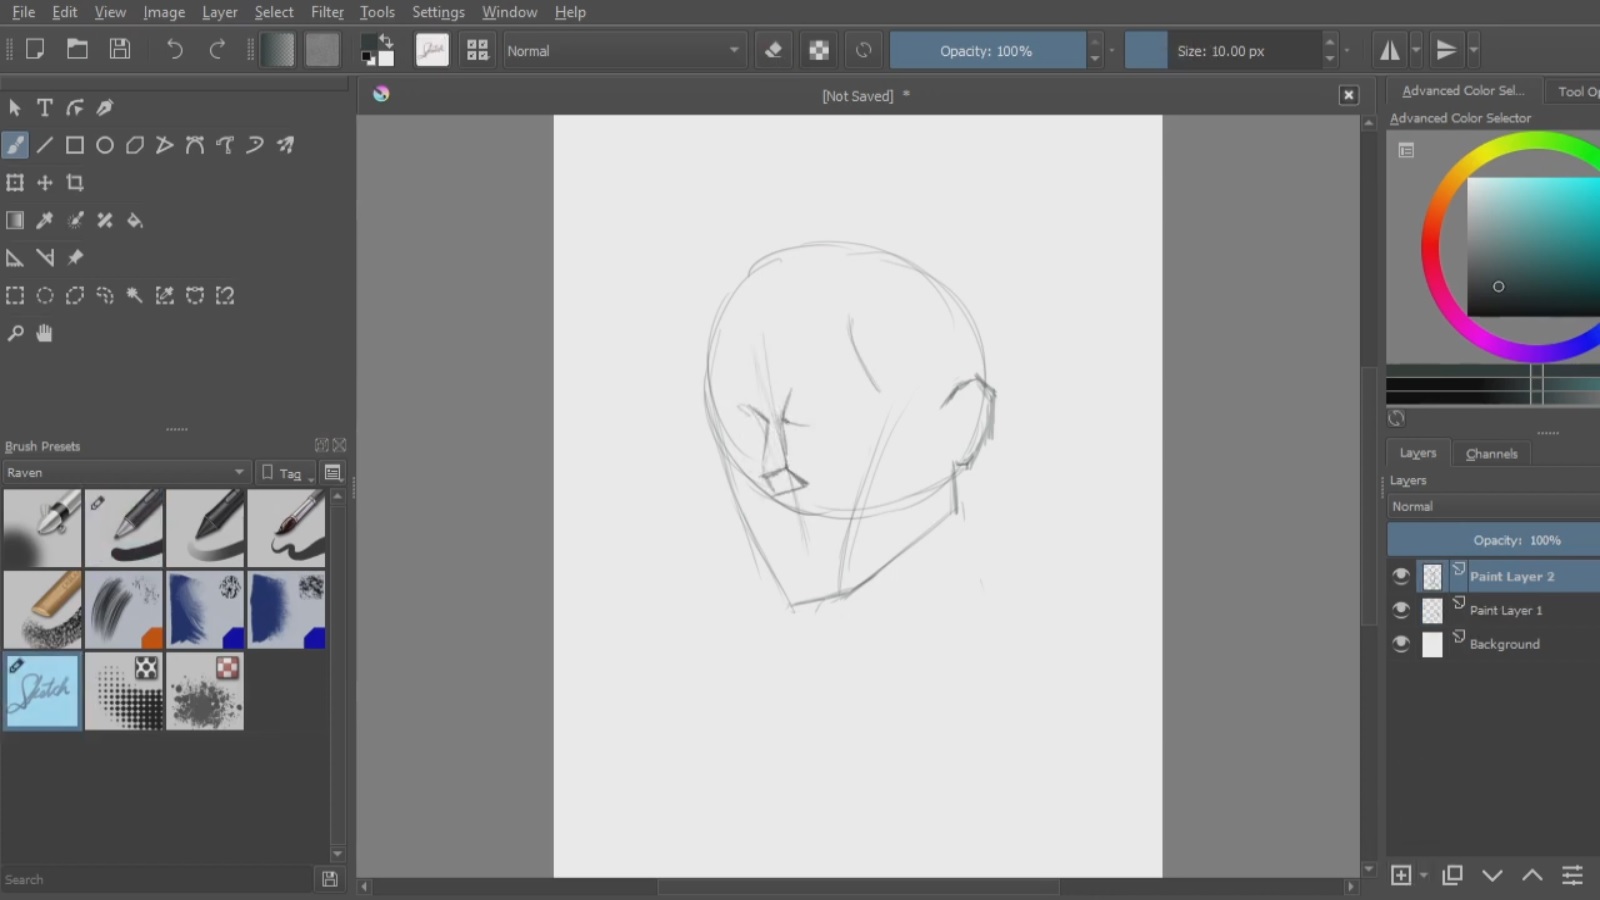Viewport: 1600px width, 900px height.
Task: Select the Freehand Brush tool
Action: [15, 146]
